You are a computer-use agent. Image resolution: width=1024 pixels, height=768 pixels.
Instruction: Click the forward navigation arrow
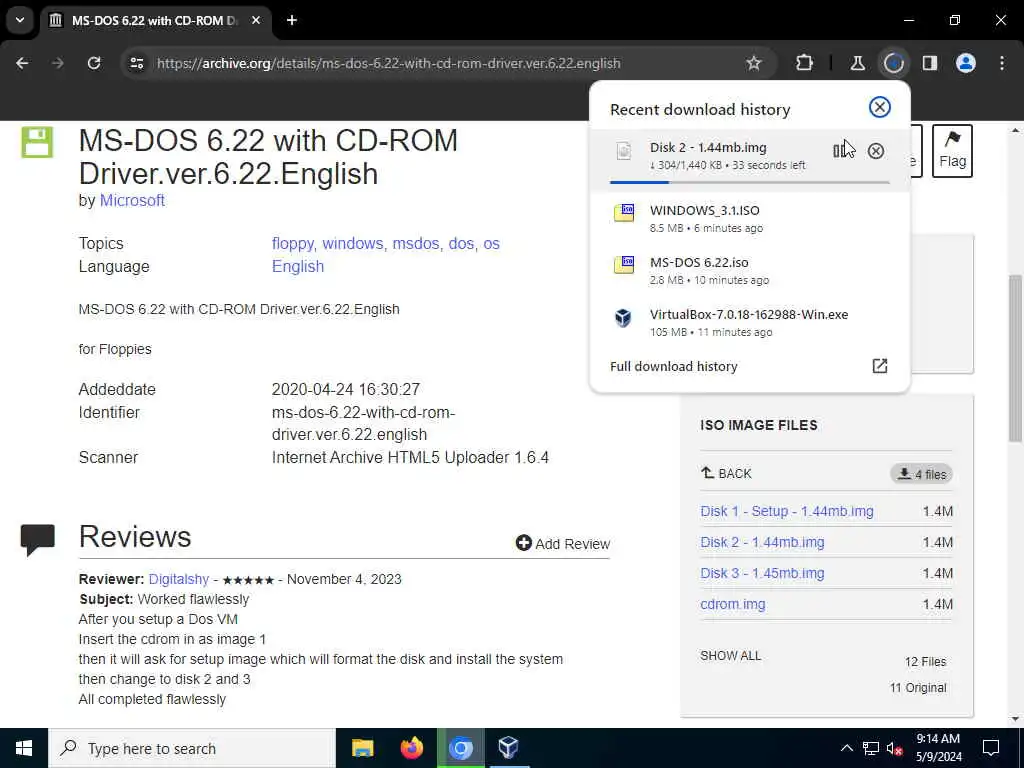click(58, 63)
